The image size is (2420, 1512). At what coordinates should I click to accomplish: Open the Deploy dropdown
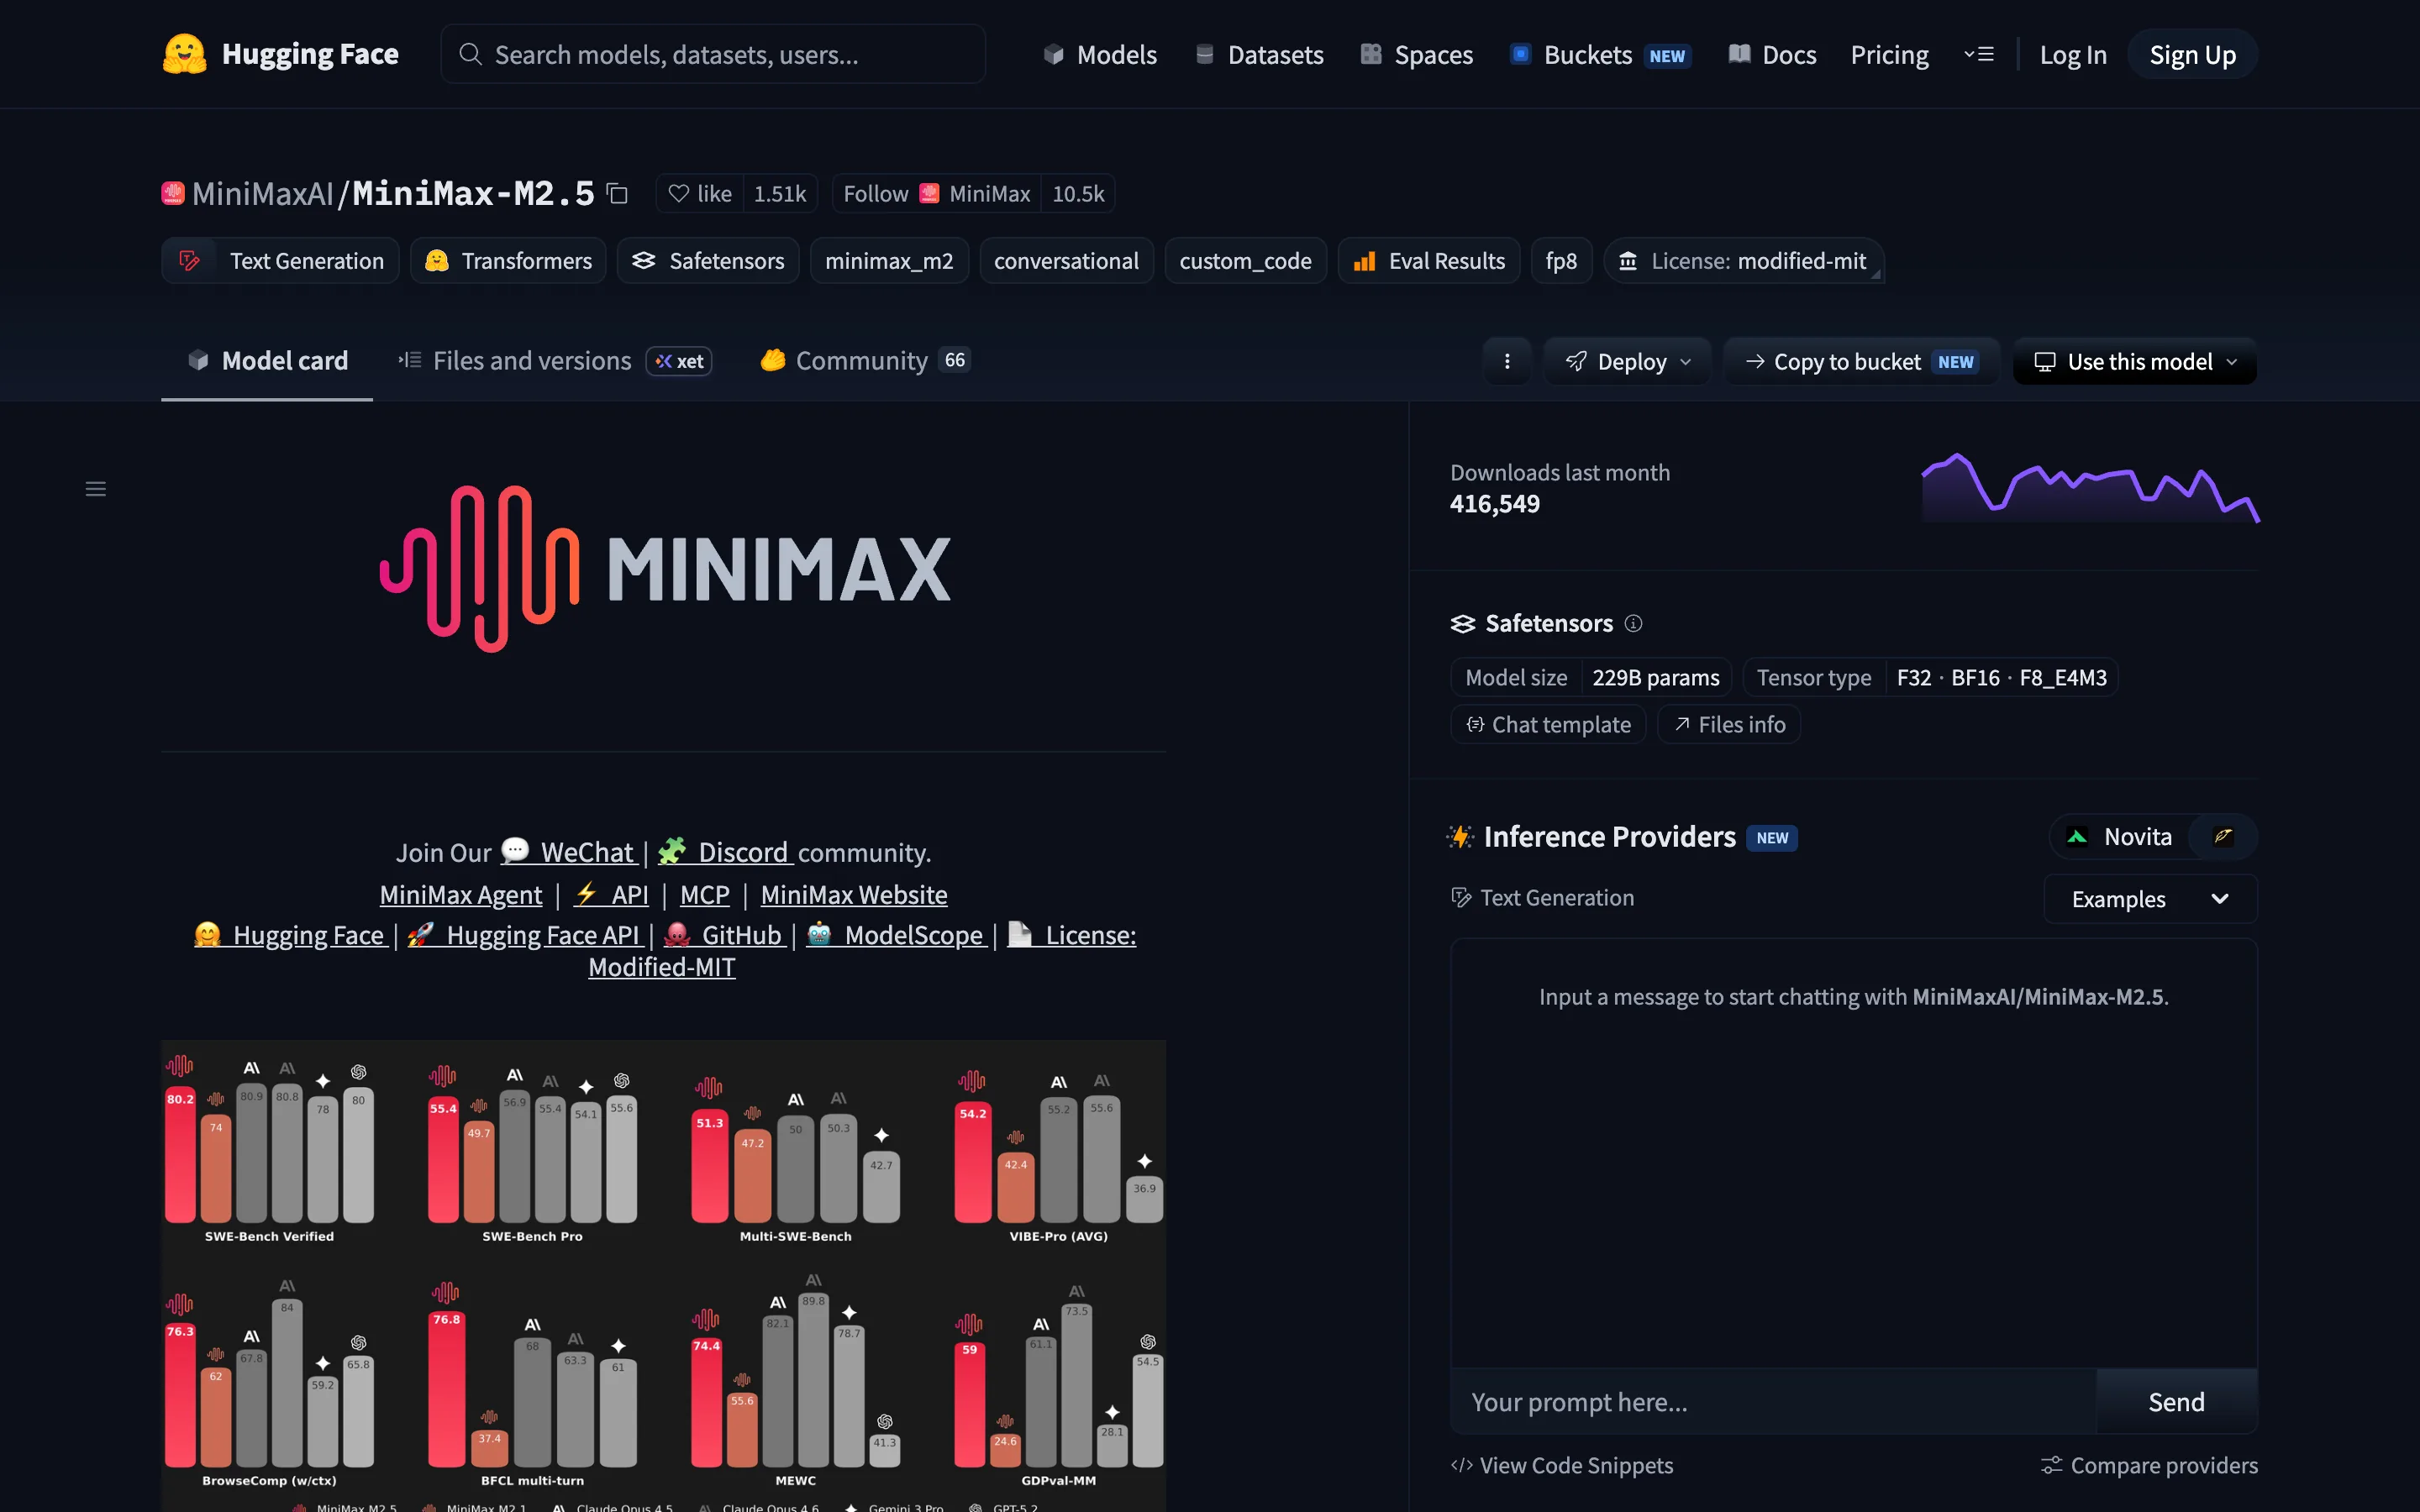[1627, 361]
